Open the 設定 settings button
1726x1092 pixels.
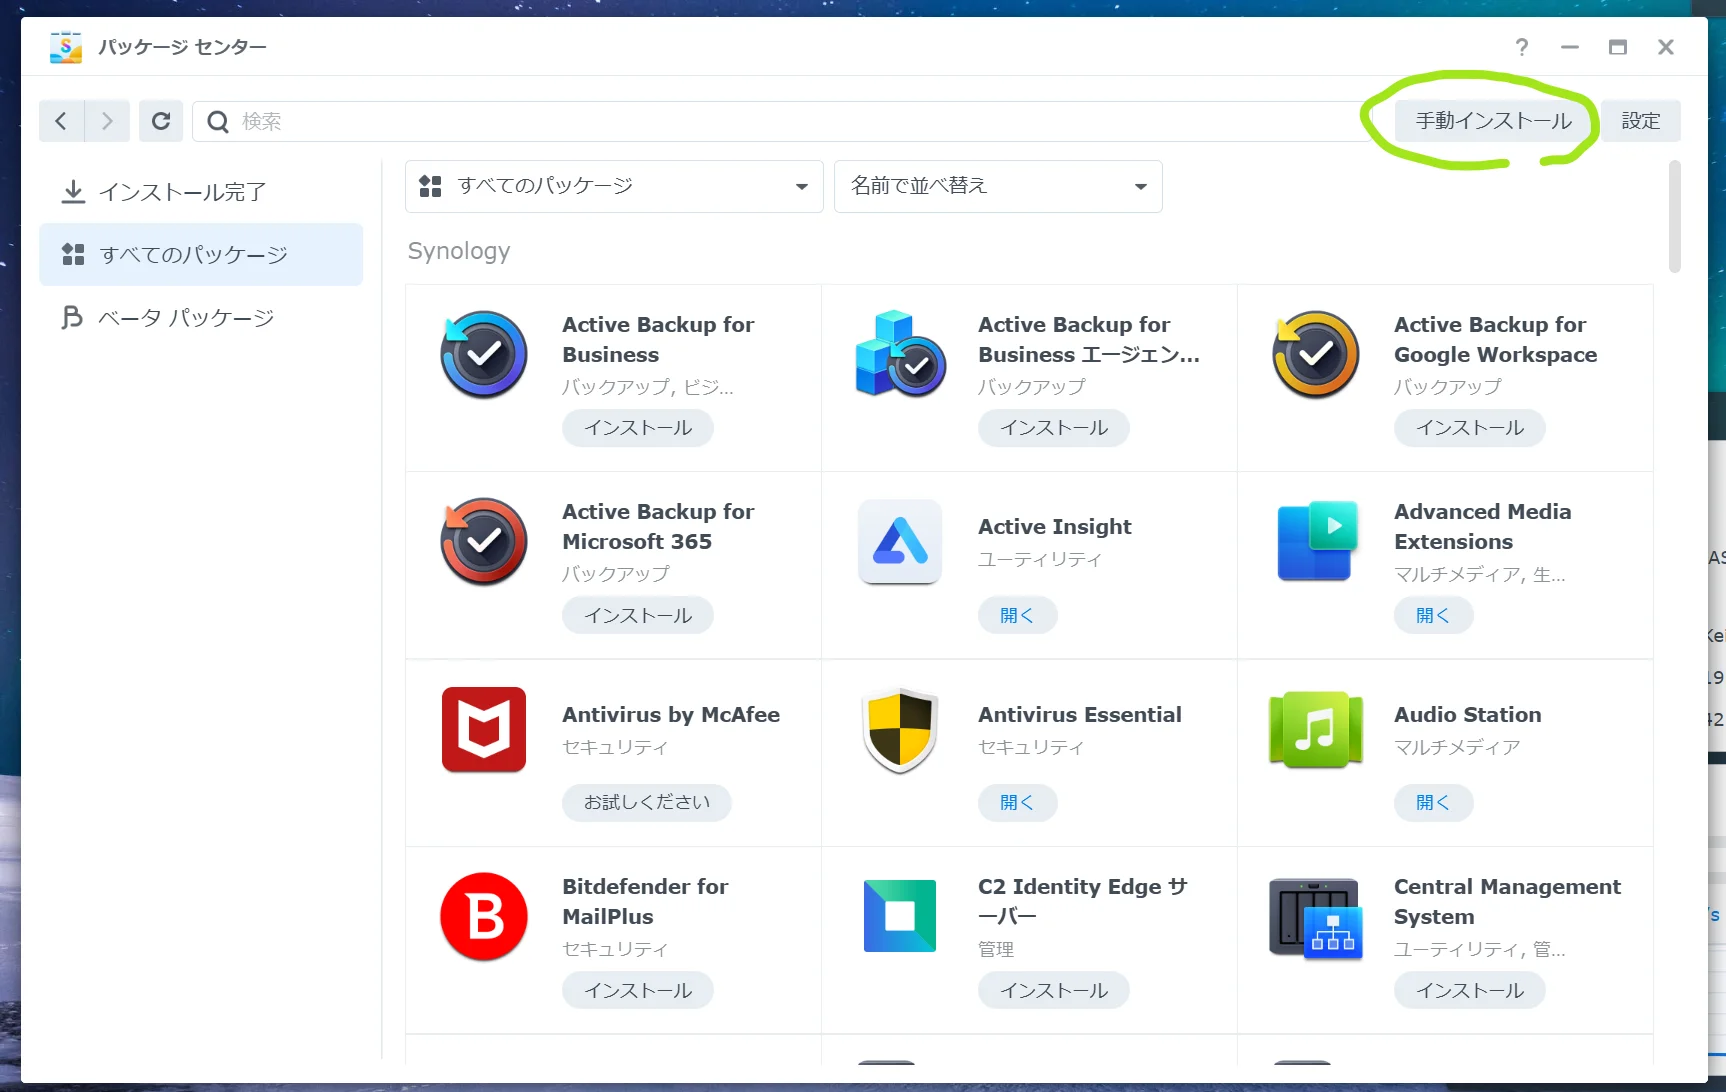pos(1640,121)
